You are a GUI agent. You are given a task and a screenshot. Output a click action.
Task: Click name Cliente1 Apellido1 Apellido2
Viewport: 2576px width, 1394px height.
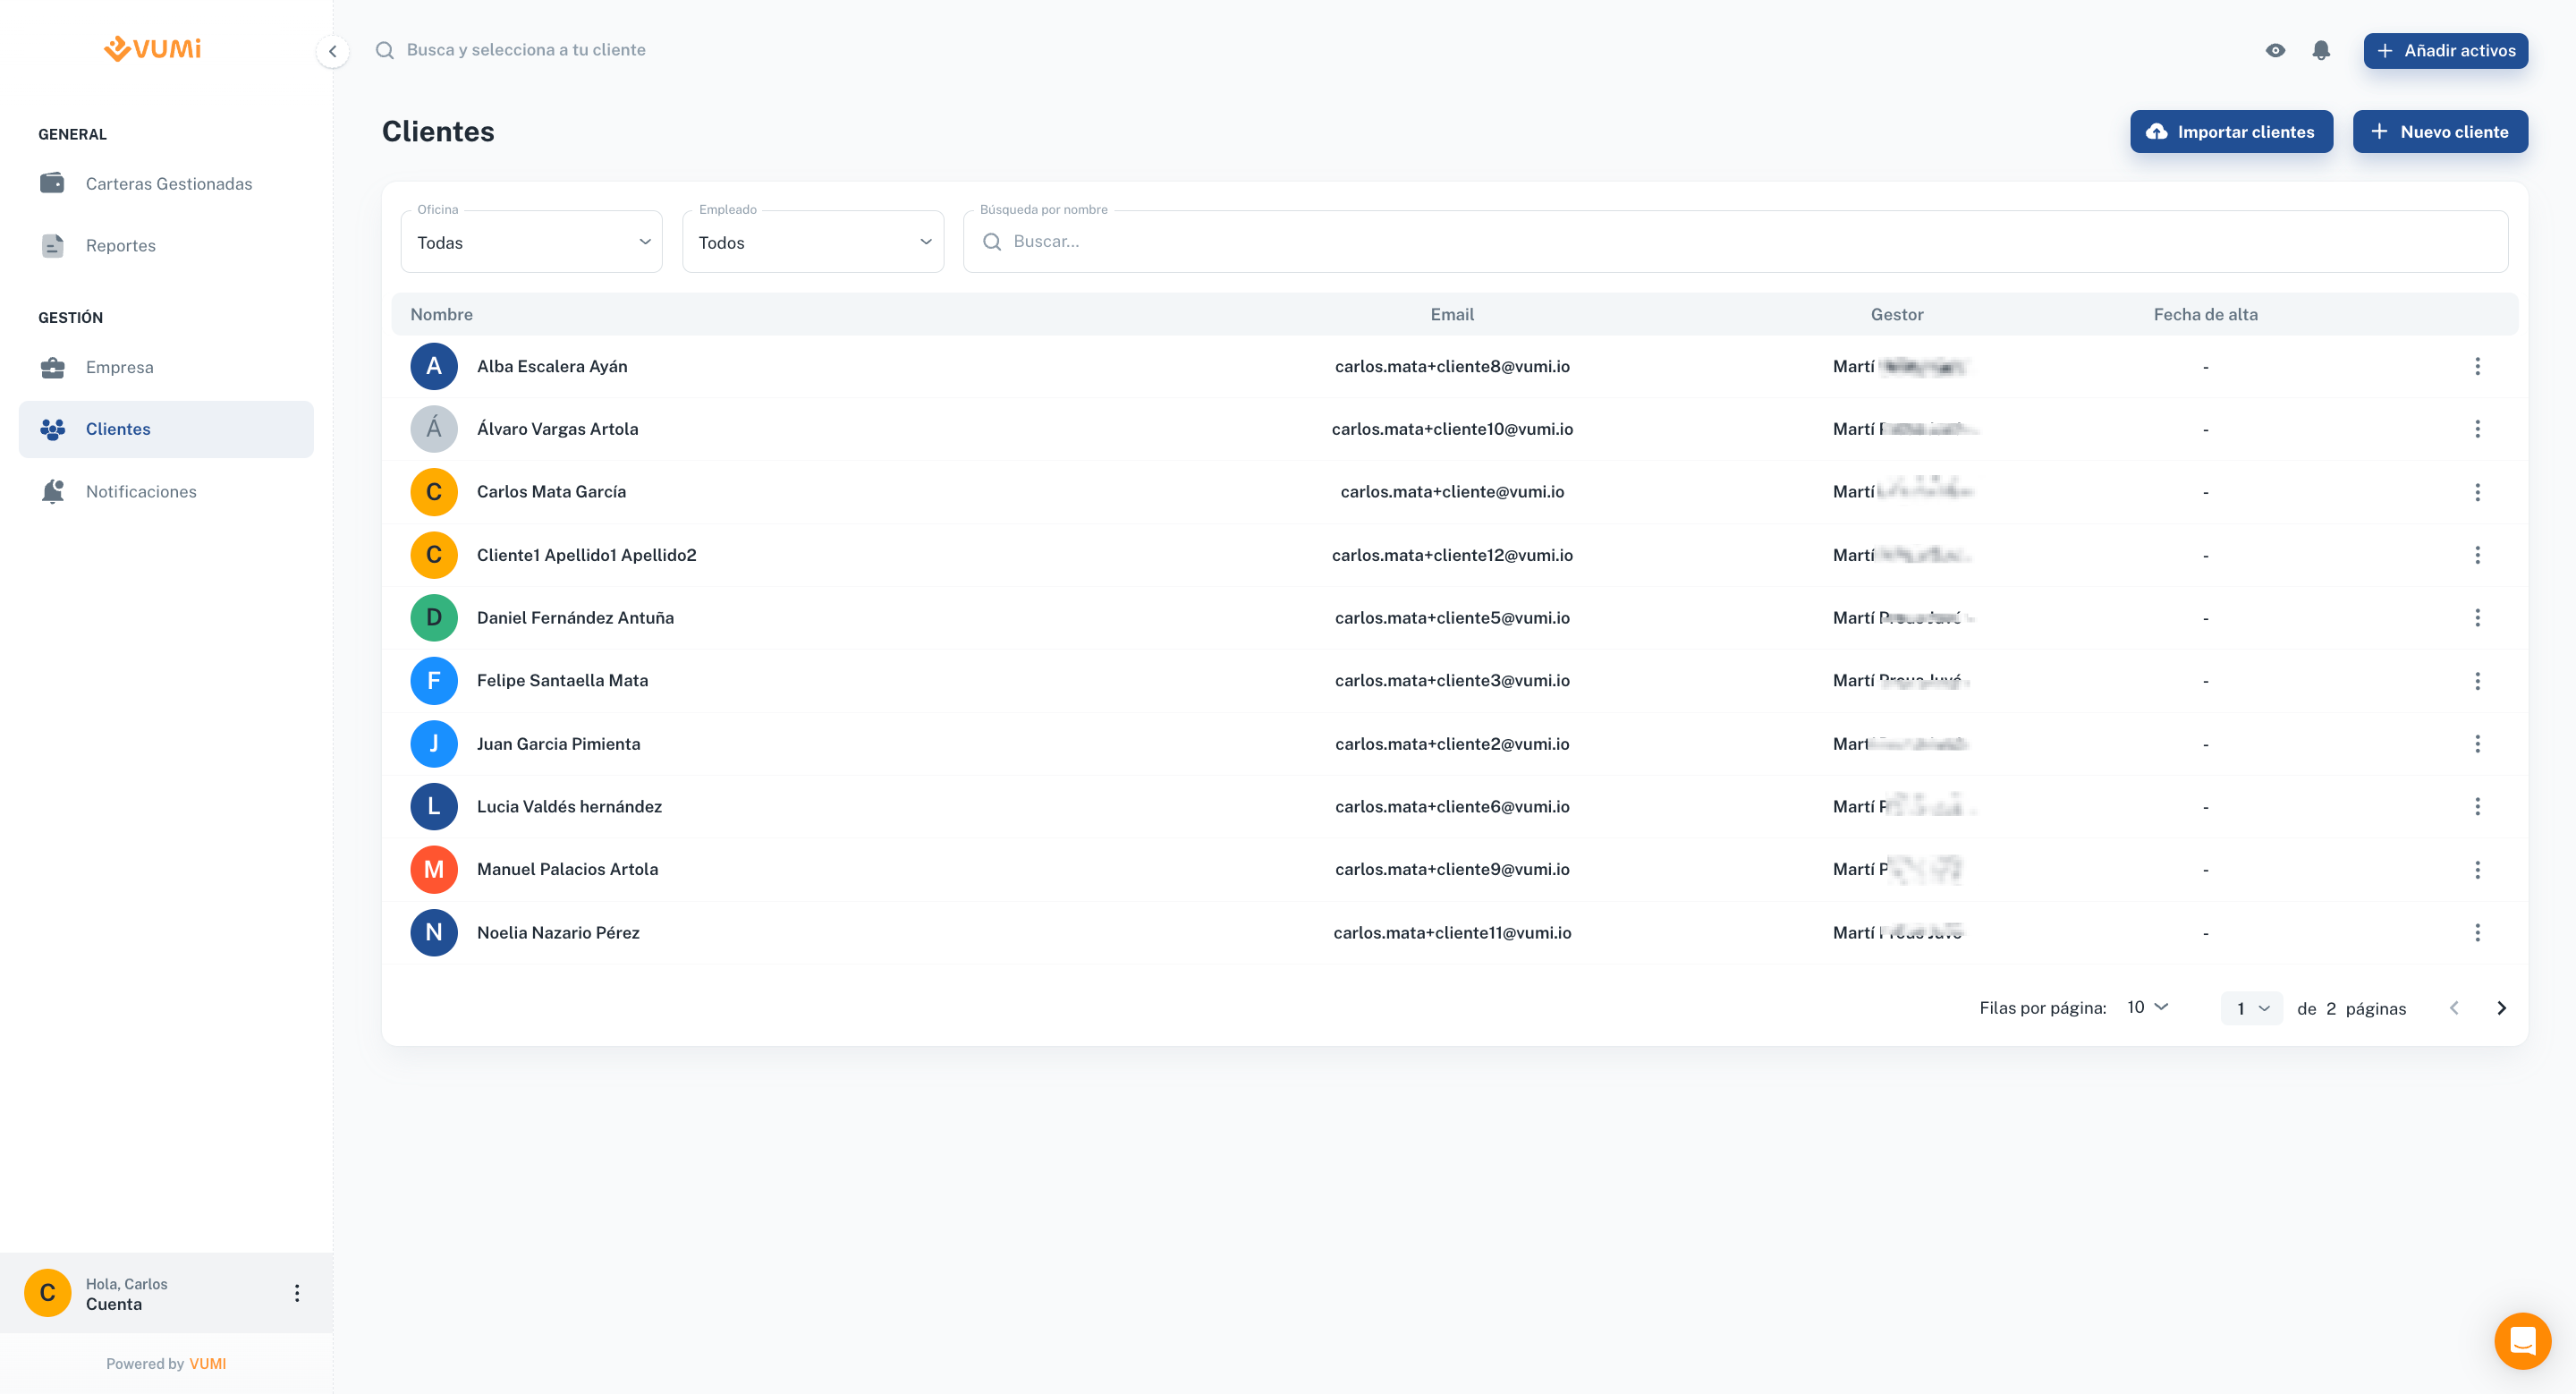[x=586, y=555]
